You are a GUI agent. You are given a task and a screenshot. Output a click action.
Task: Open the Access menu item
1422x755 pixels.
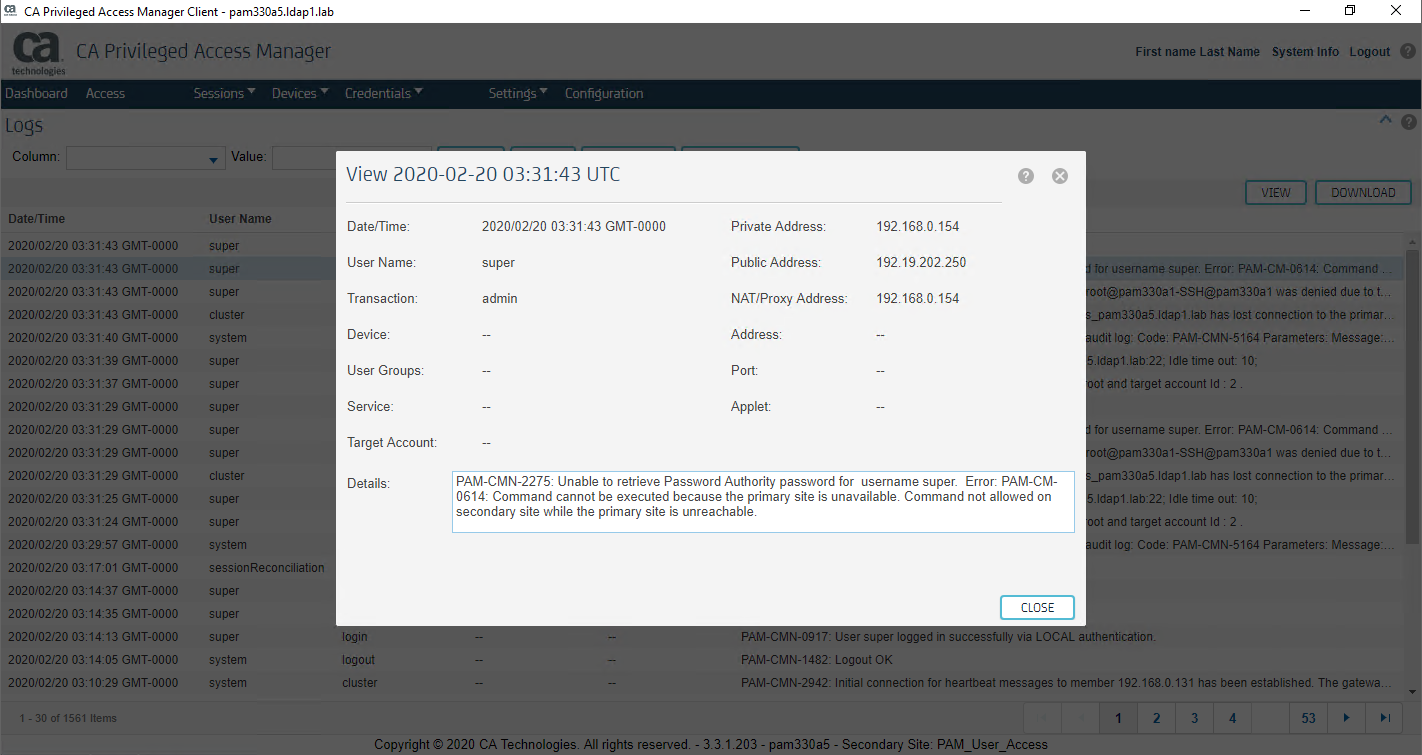(105, 93)
